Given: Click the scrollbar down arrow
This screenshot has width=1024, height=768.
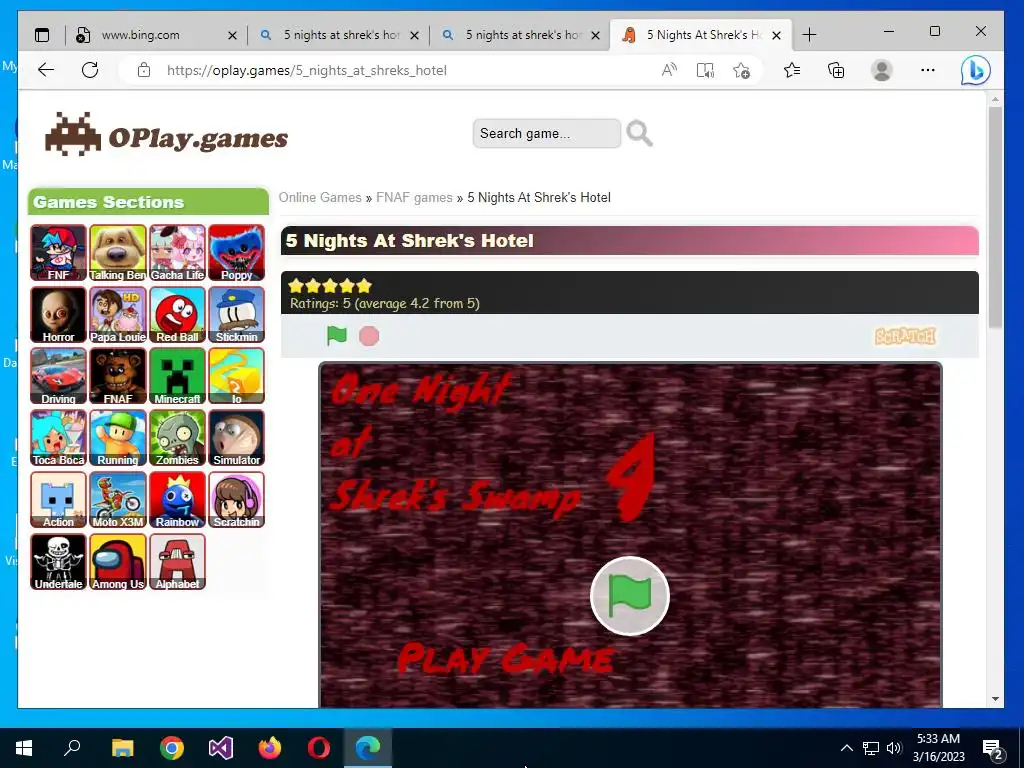Looking at the screenshot, I should 995,699.
